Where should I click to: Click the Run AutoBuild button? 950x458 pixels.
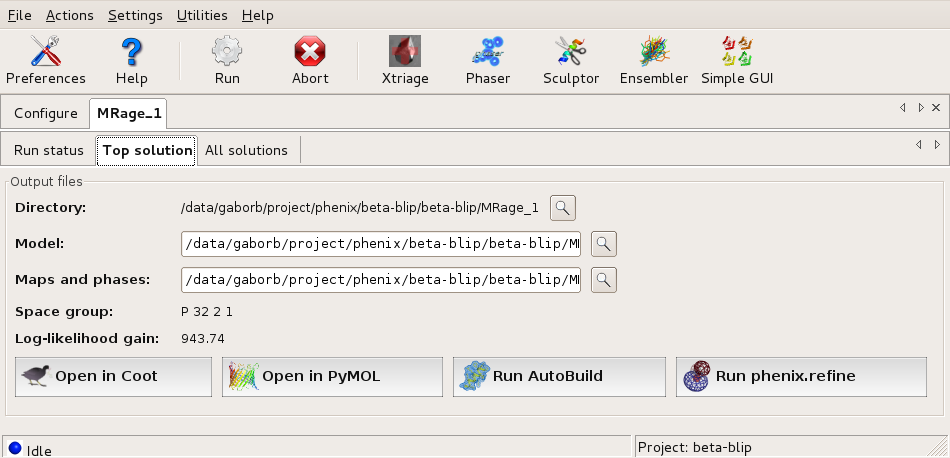click(558, 377)
